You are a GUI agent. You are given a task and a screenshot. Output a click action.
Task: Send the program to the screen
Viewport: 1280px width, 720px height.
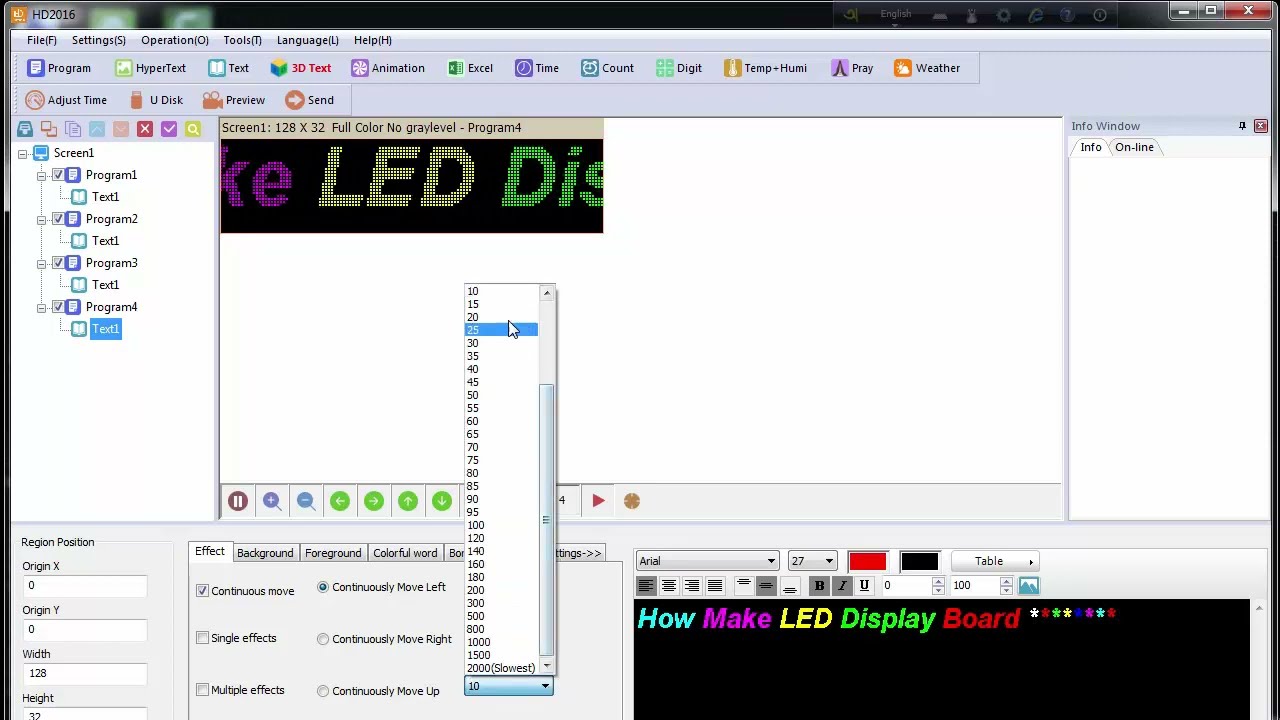pyautogui.click(x=310, y=100)
